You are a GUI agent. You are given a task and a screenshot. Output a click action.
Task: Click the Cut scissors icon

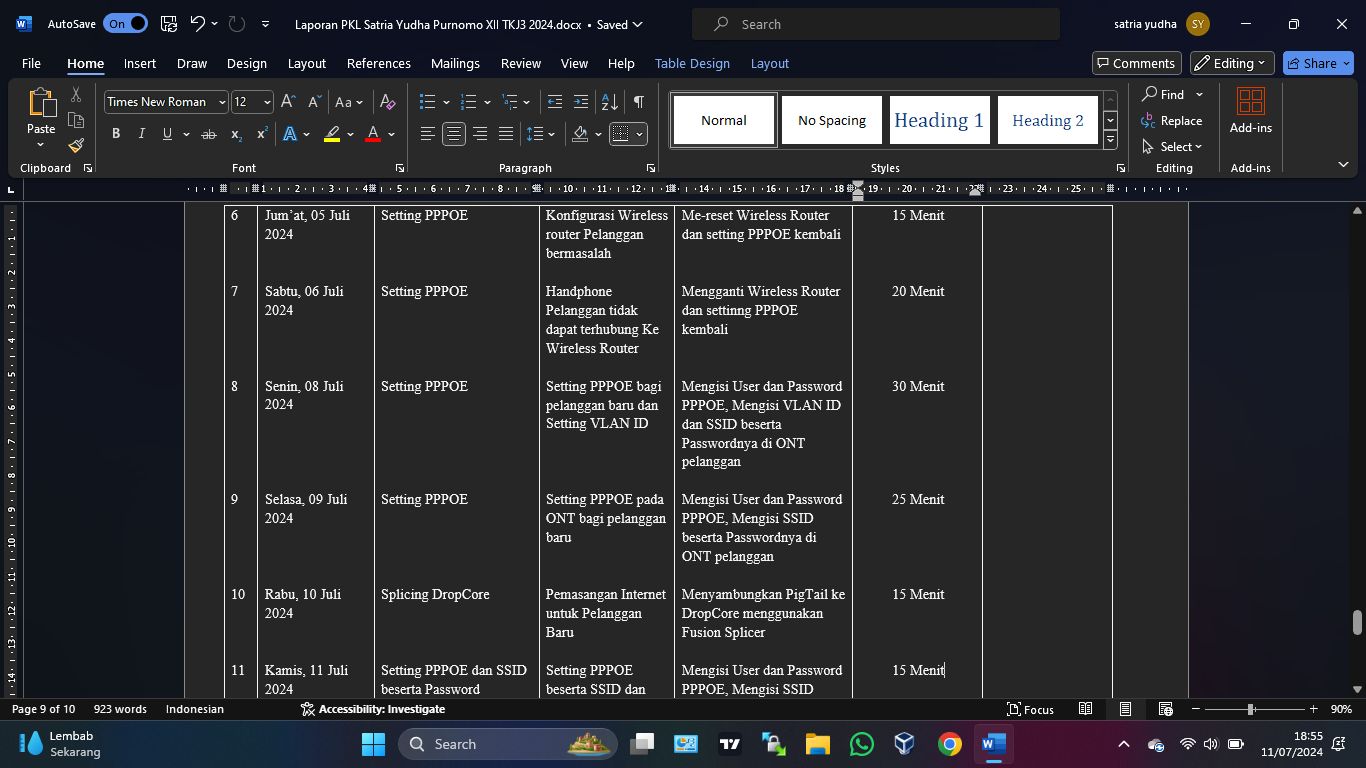point(76,95)
